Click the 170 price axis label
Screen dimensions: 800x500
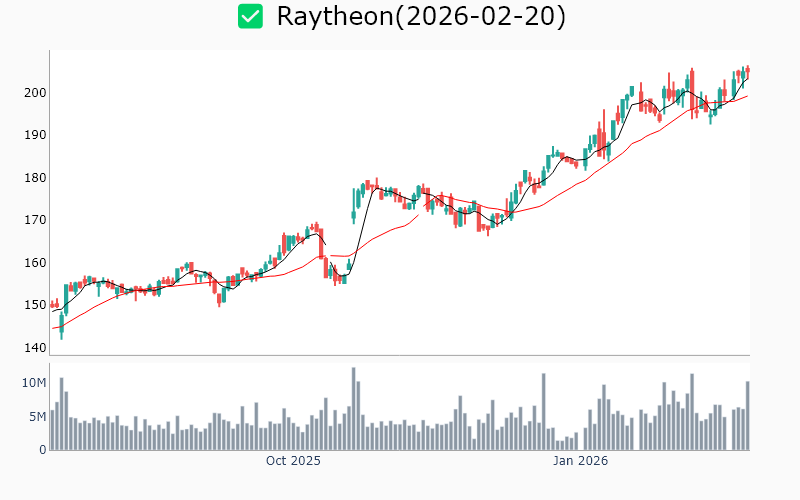(x=33, y=220)
